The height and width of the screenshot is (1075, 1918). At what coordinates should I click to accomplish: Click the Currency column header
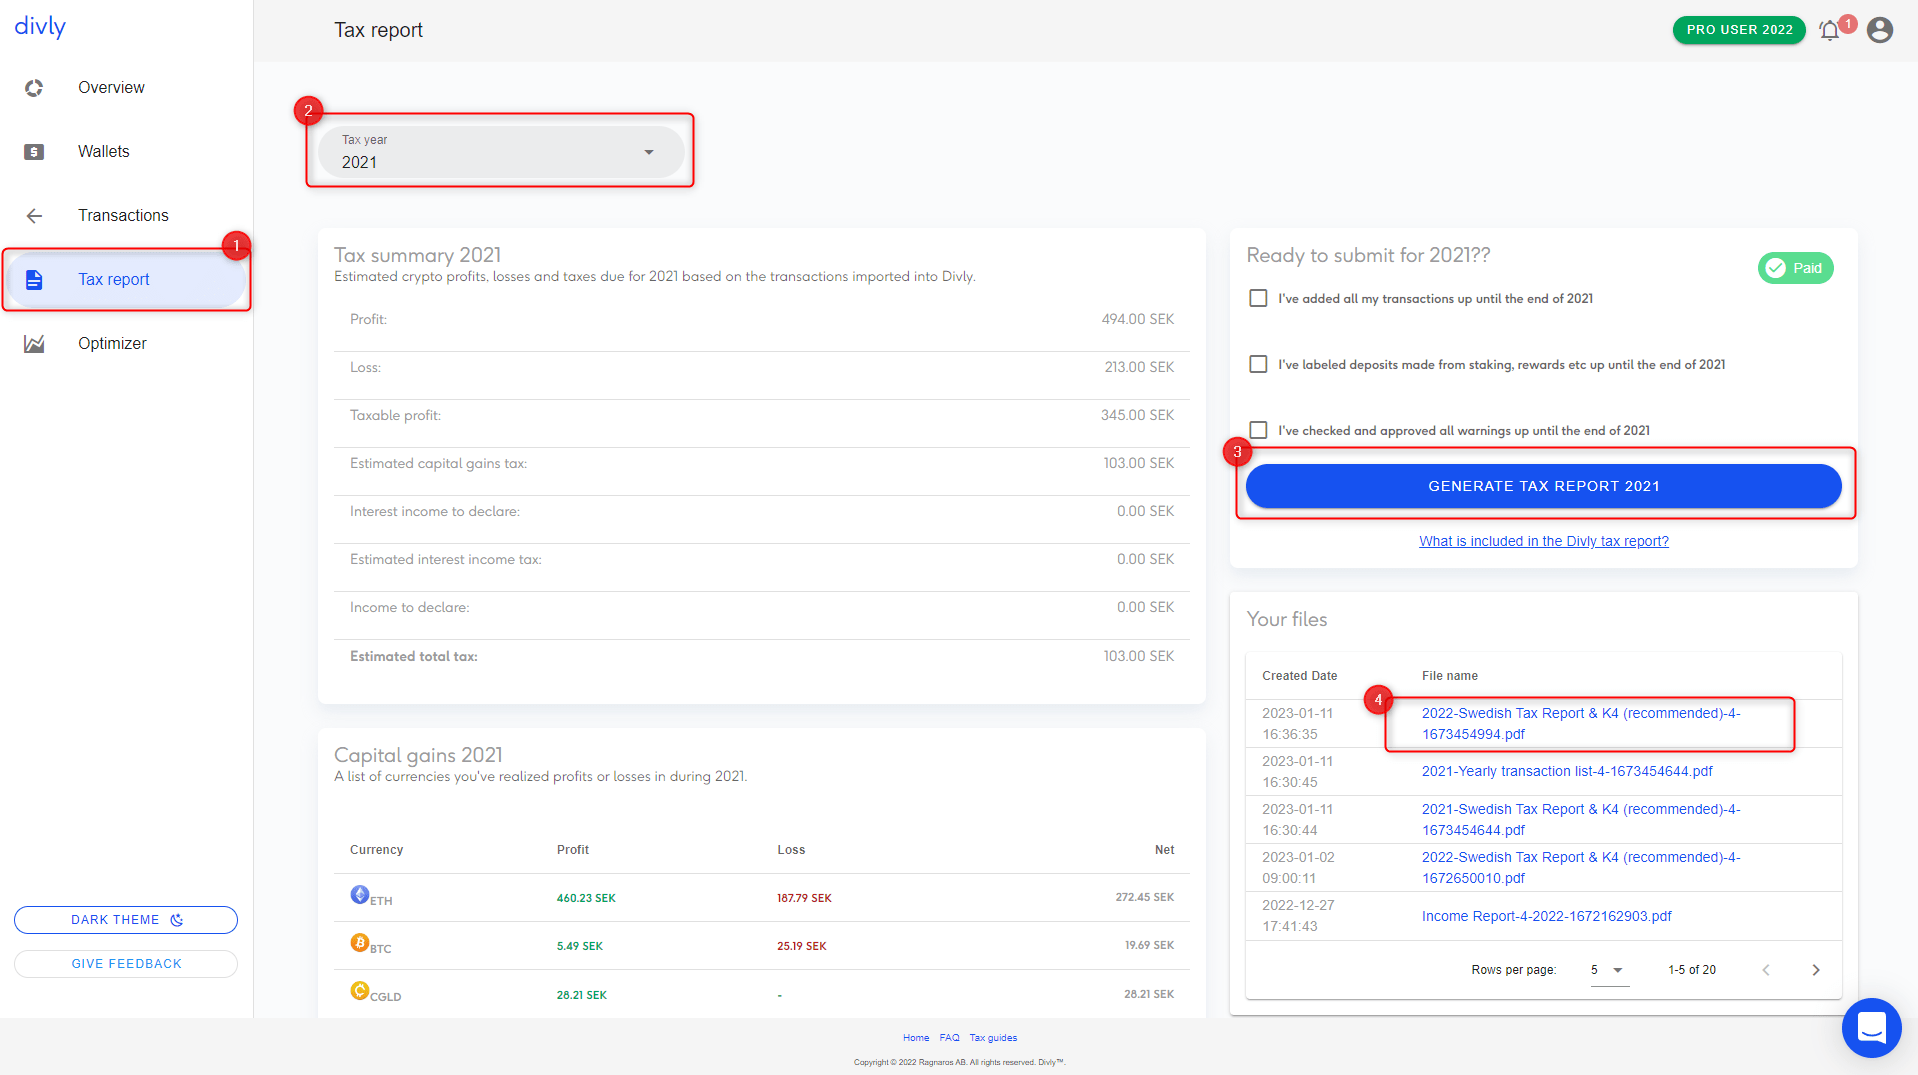376,850
